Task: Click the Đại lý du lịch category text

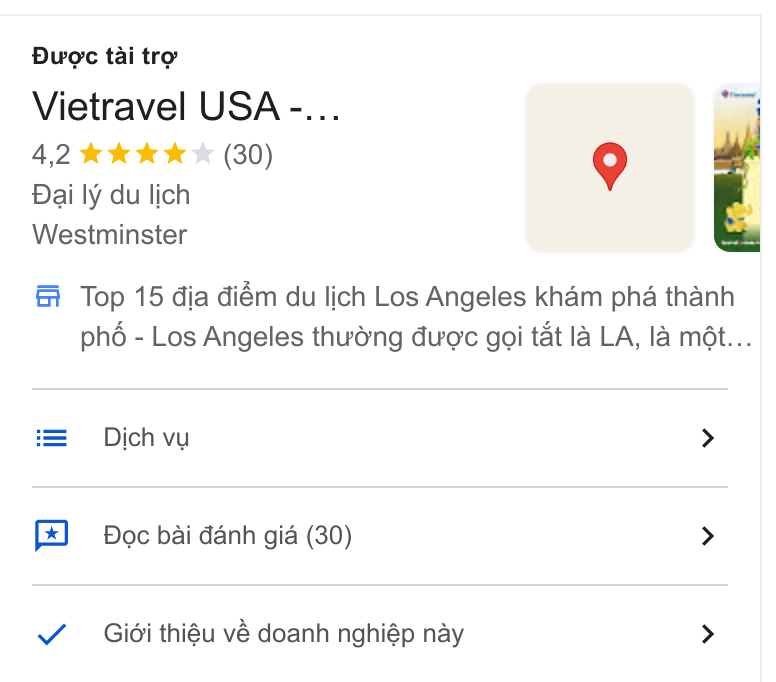Action: coord(111,195)
